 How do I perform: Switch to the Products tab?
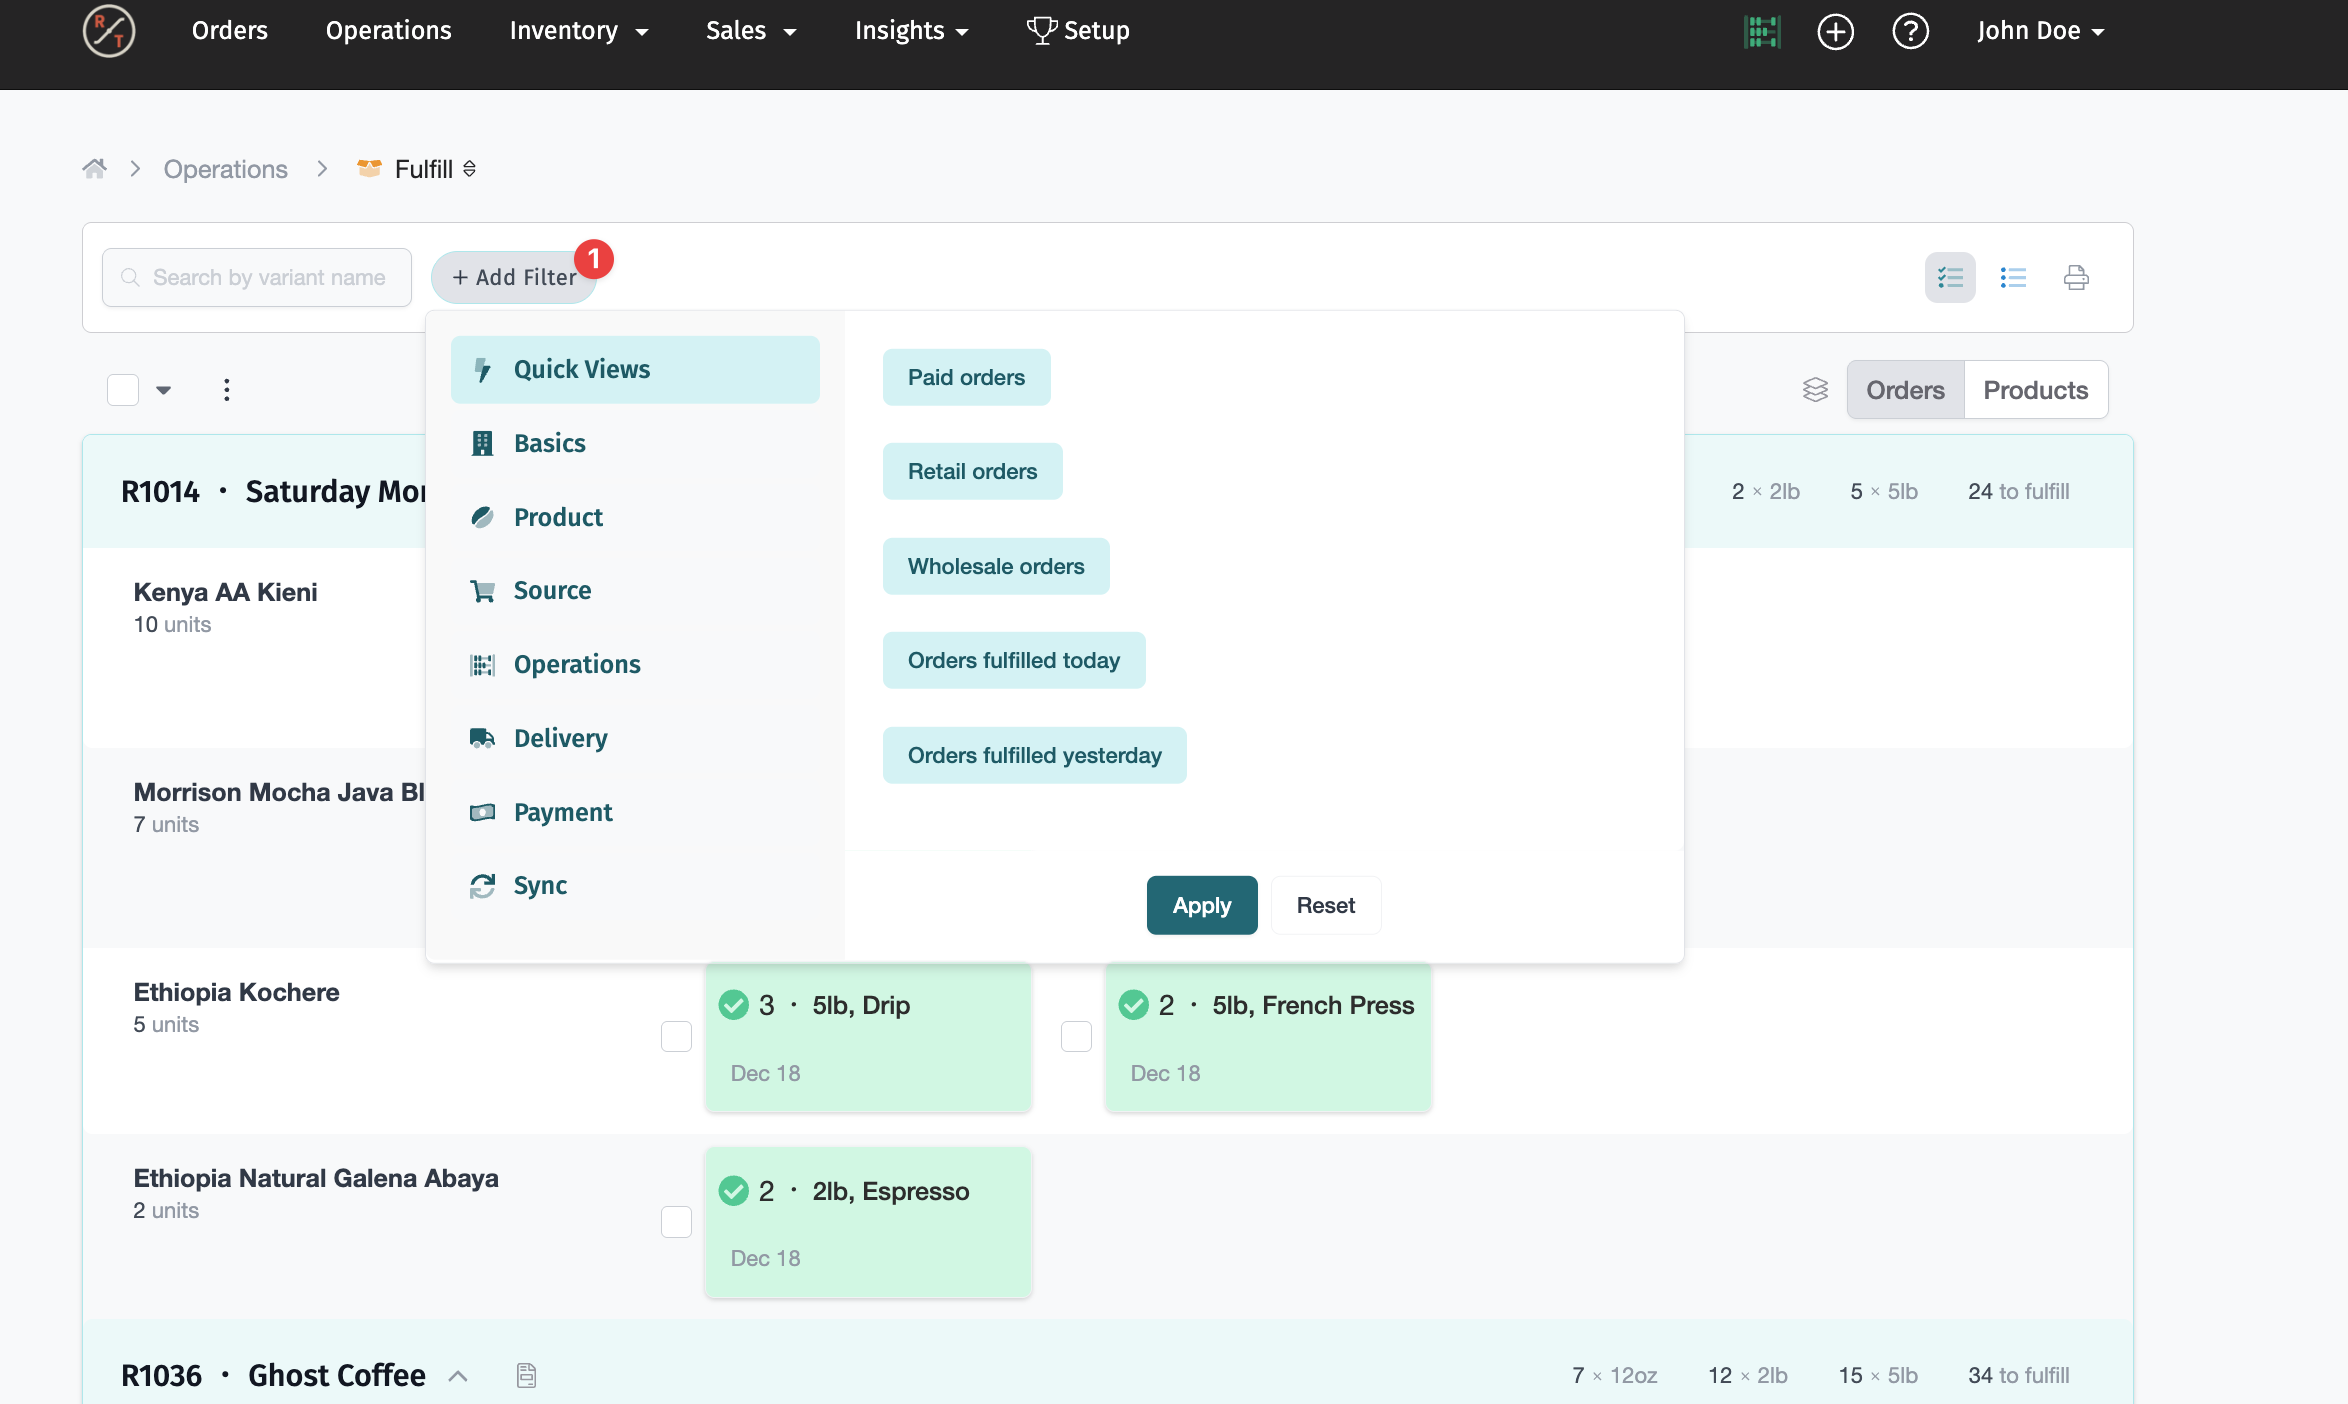tap(2035, 390)
